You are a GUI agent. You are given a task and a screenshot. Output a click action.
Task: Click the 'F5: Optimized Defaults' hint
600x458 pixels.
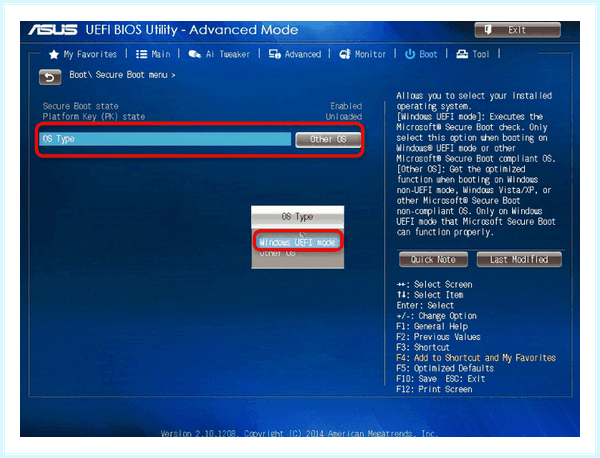tap(445, 368)
